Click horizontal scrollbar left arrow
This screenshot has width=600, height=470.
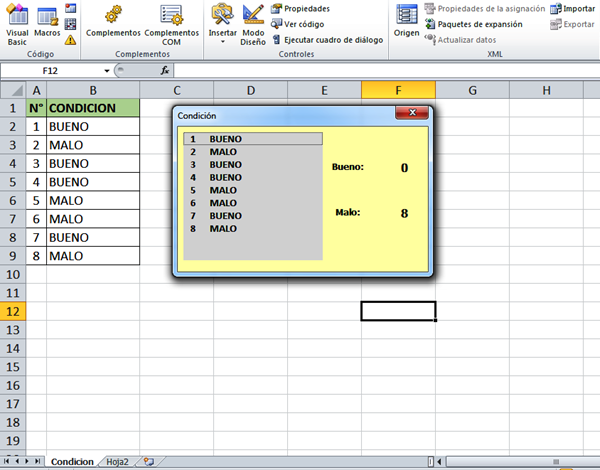coord(439,462)
